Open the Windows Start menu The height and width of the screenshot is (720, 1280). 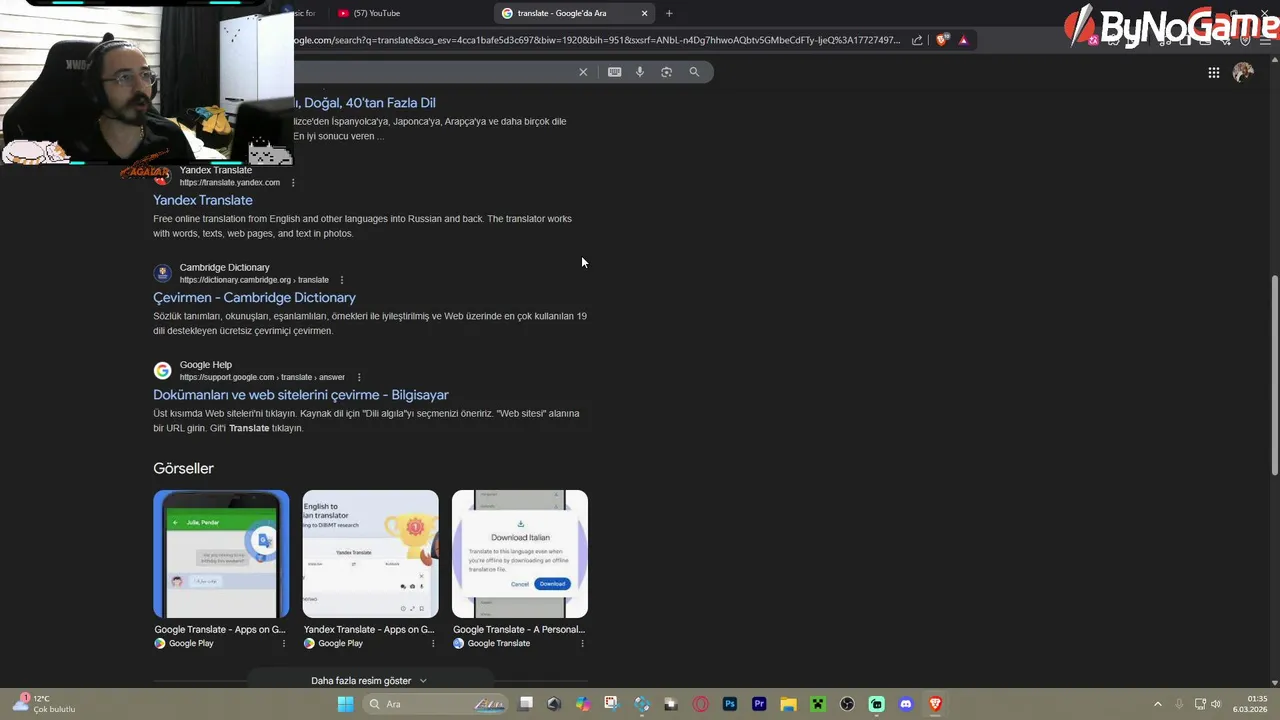[345, 704]
